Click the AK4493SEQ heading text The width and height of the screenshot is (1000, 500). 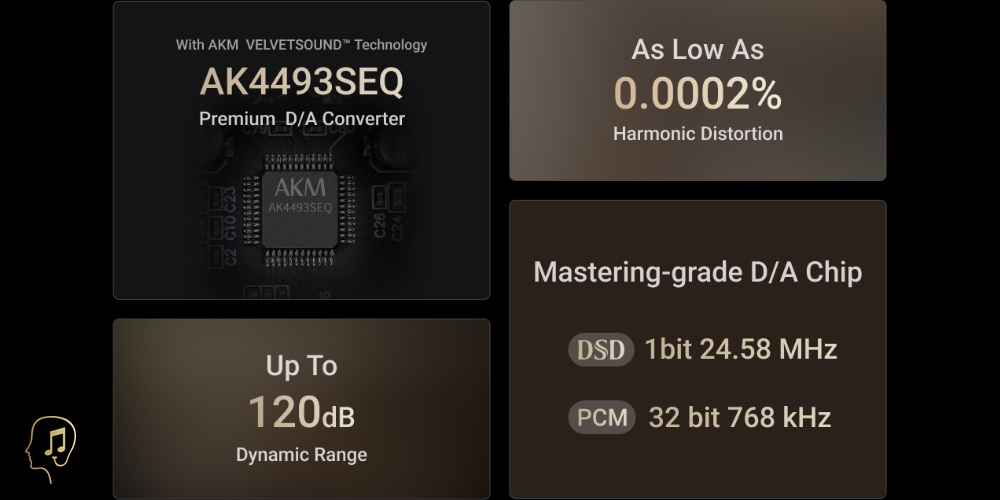click(x=301, y=82)
